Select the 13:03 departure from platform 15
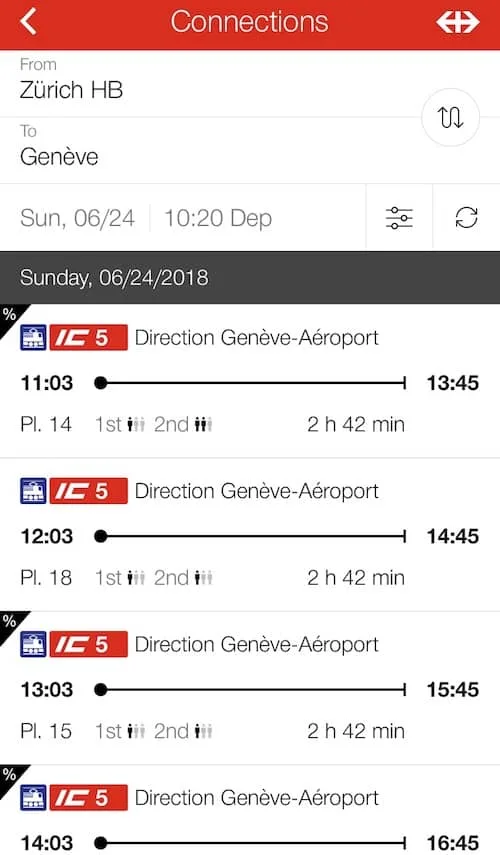500x855 pixels. 250,688
